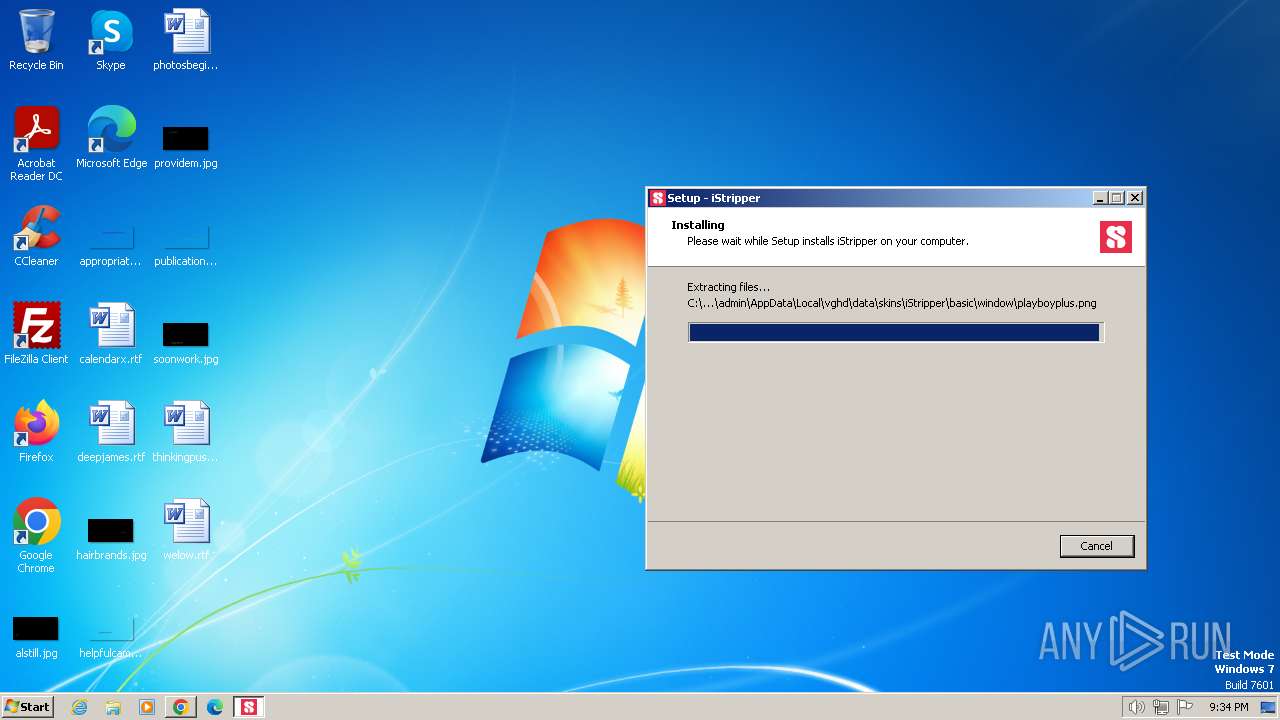Open the CCleaner desktop shortcut
Screen dimensions: 1280x720
[x=36, y=236]
